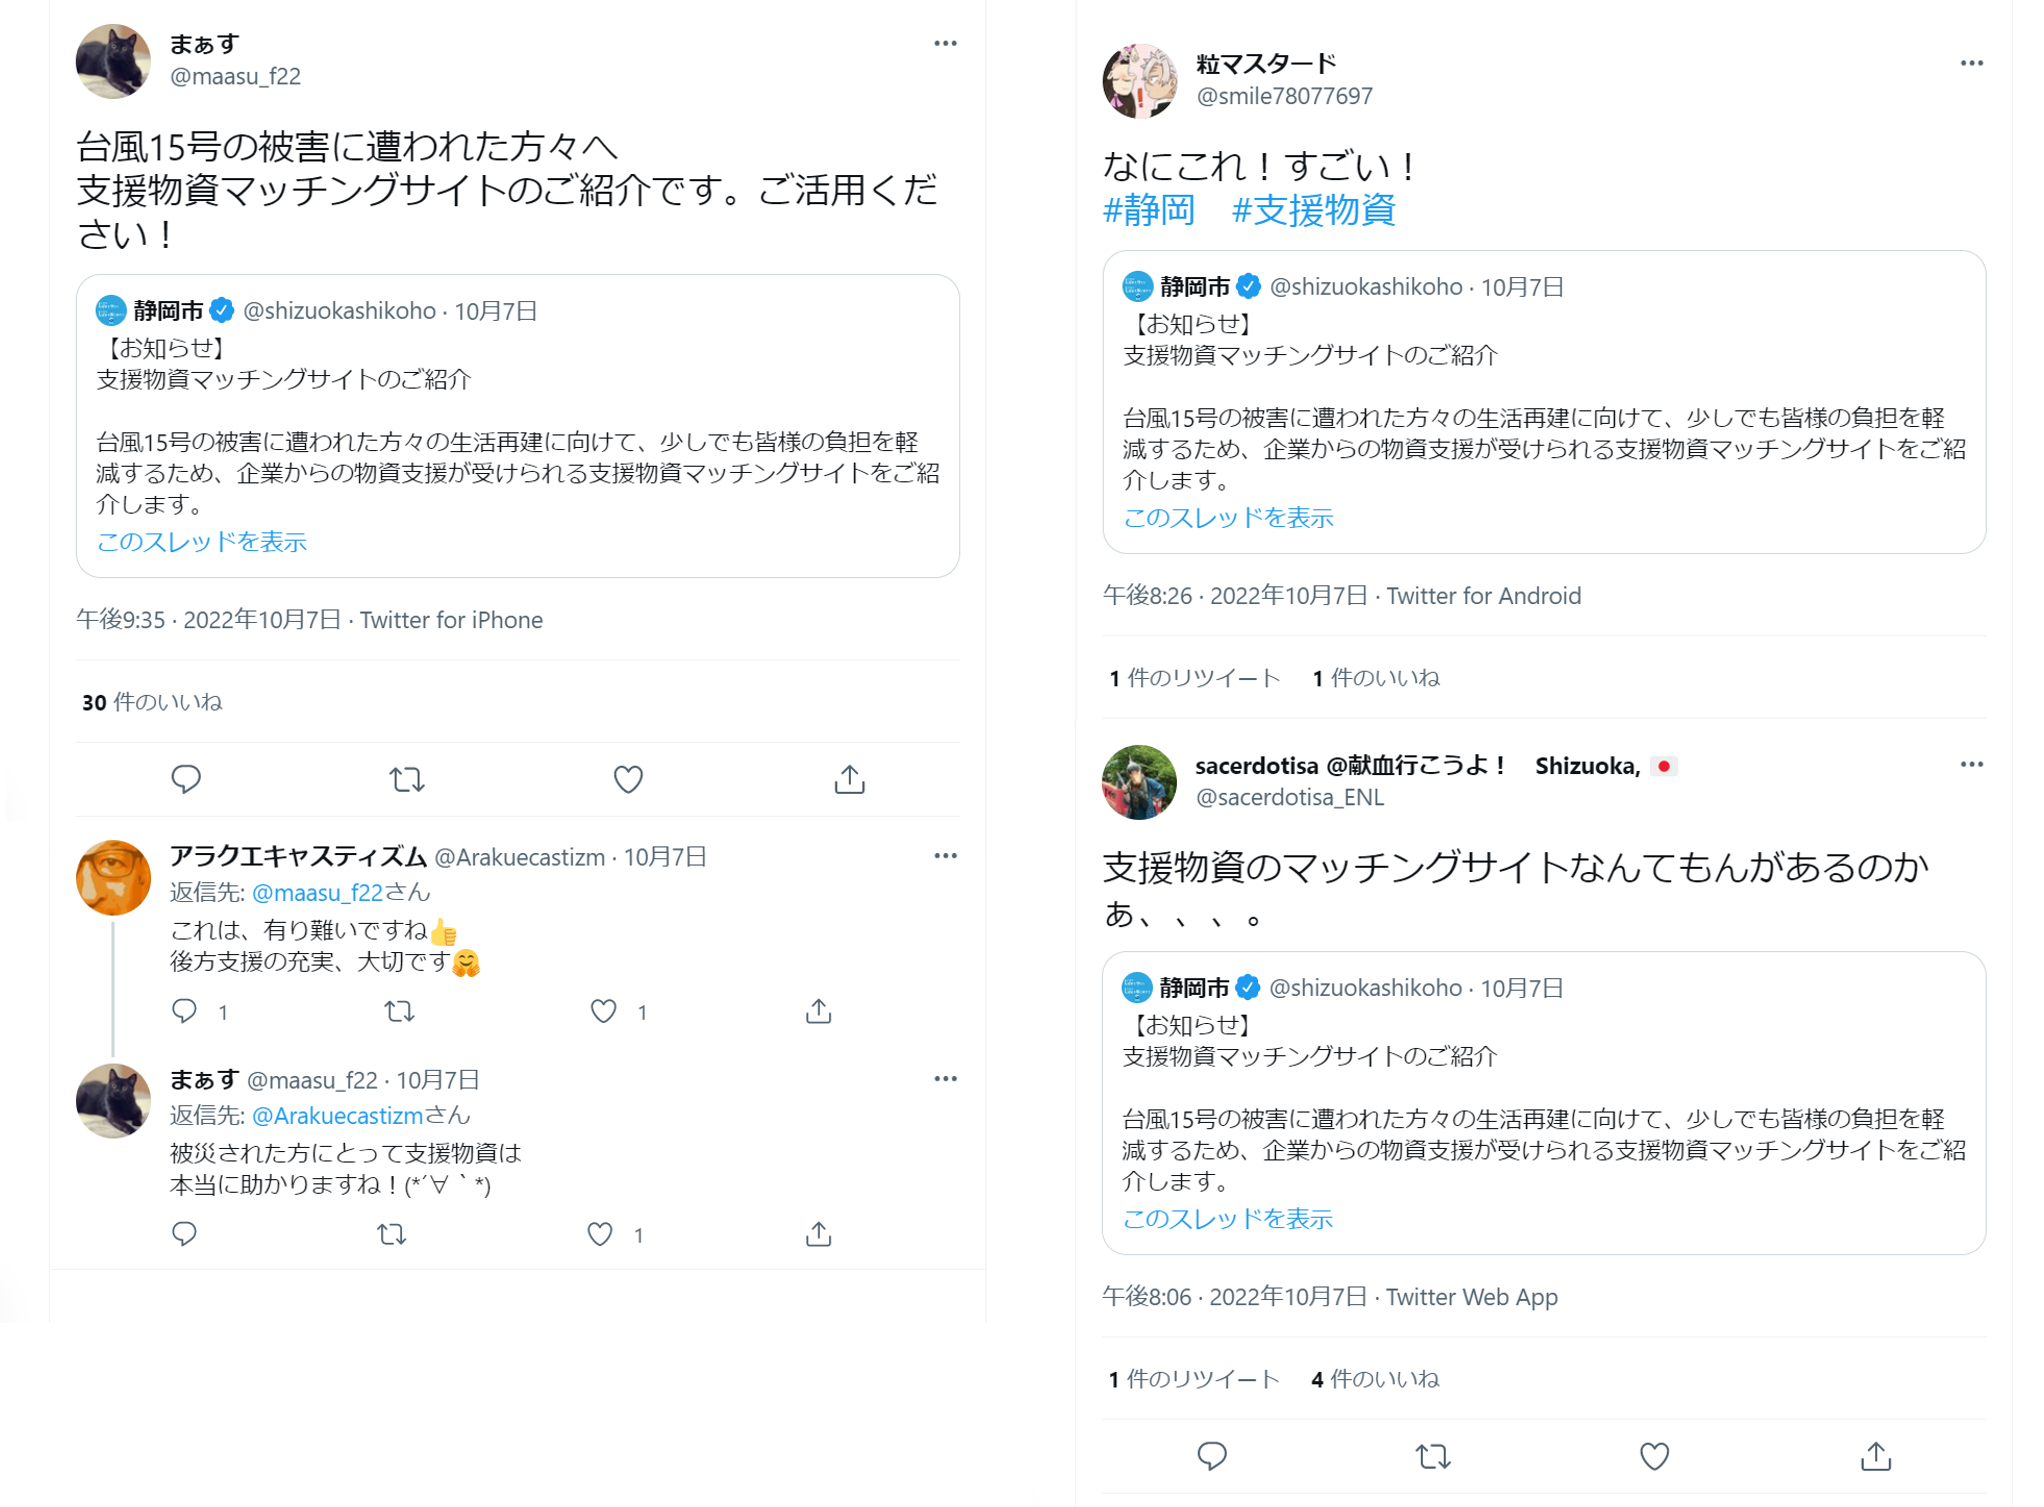
Task: Like まぁす's tweet with the heart
Action: (627, 779)
